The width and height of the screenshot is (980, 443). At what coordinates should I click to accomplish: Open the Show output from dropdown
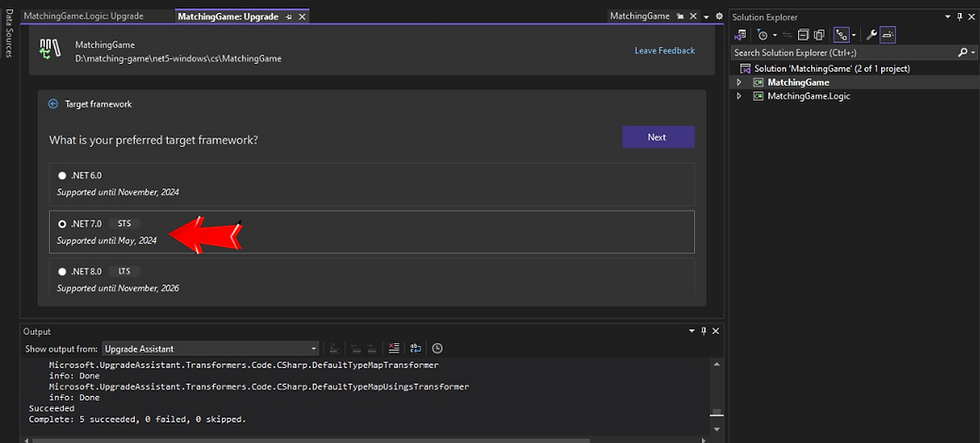coord(210,349)
